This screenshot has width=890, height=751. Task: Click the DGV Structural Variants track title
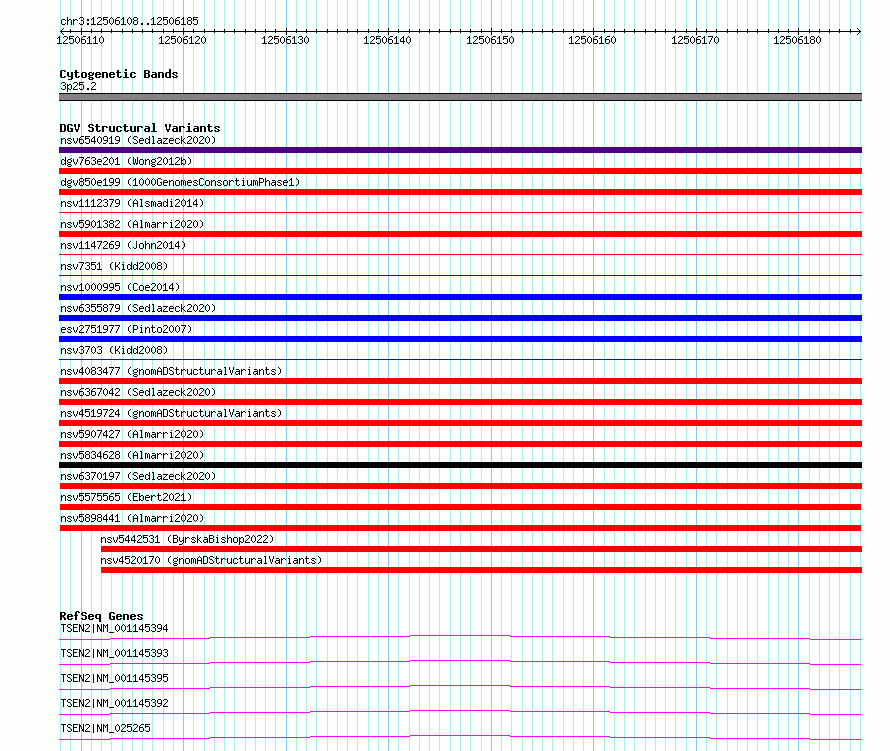pyautogui.click(x=140, y=128)
